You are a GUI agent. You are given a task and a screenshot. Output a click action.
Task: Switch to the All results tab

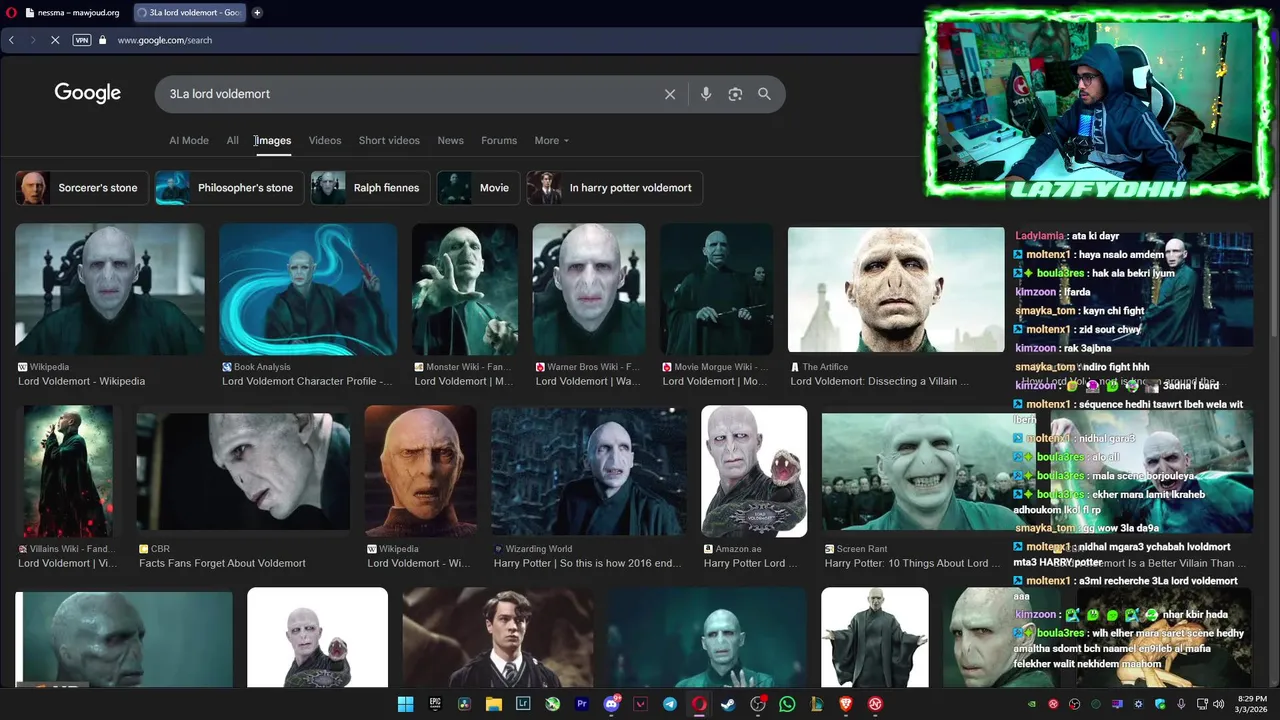232,140
